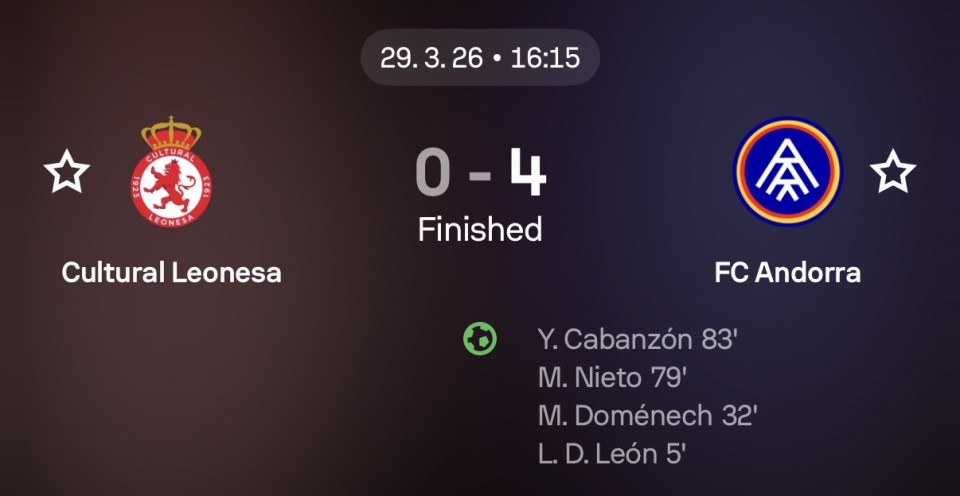The height and width of the screenshot is (496, 960).
Task: Select the 16:15 kick-off time
Action: coord(545,57)
